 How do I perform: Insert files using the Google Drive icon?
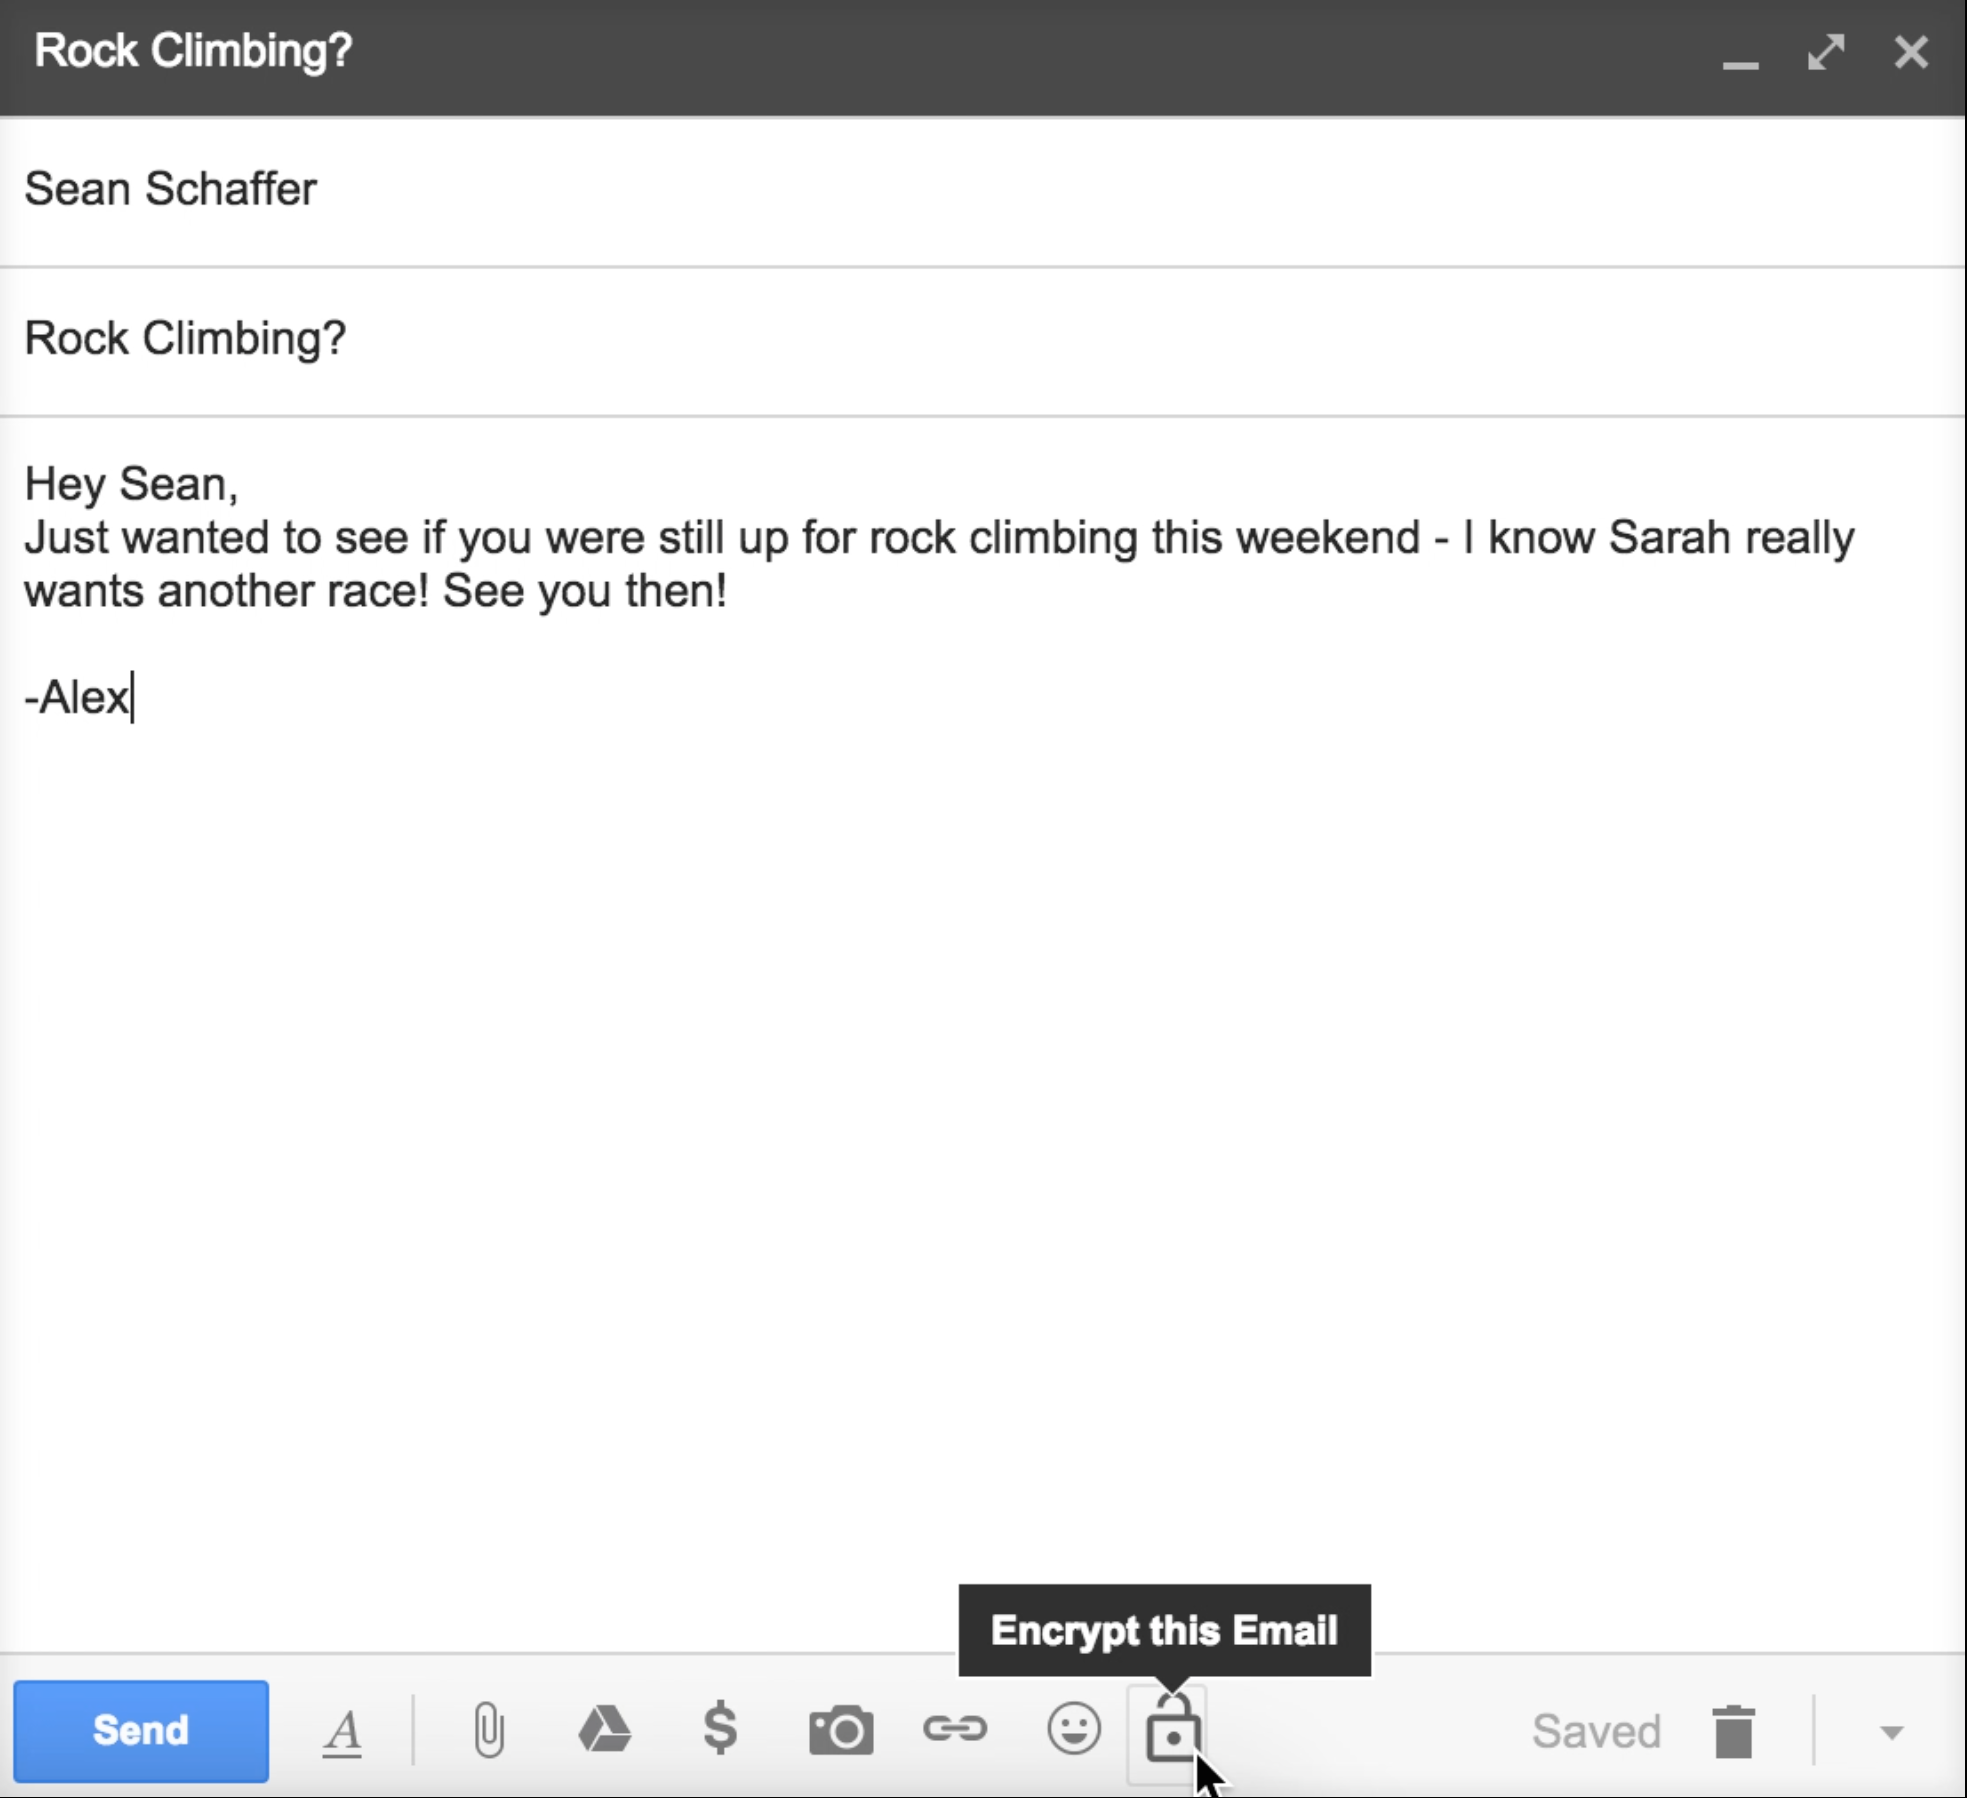pos(604,1729)
